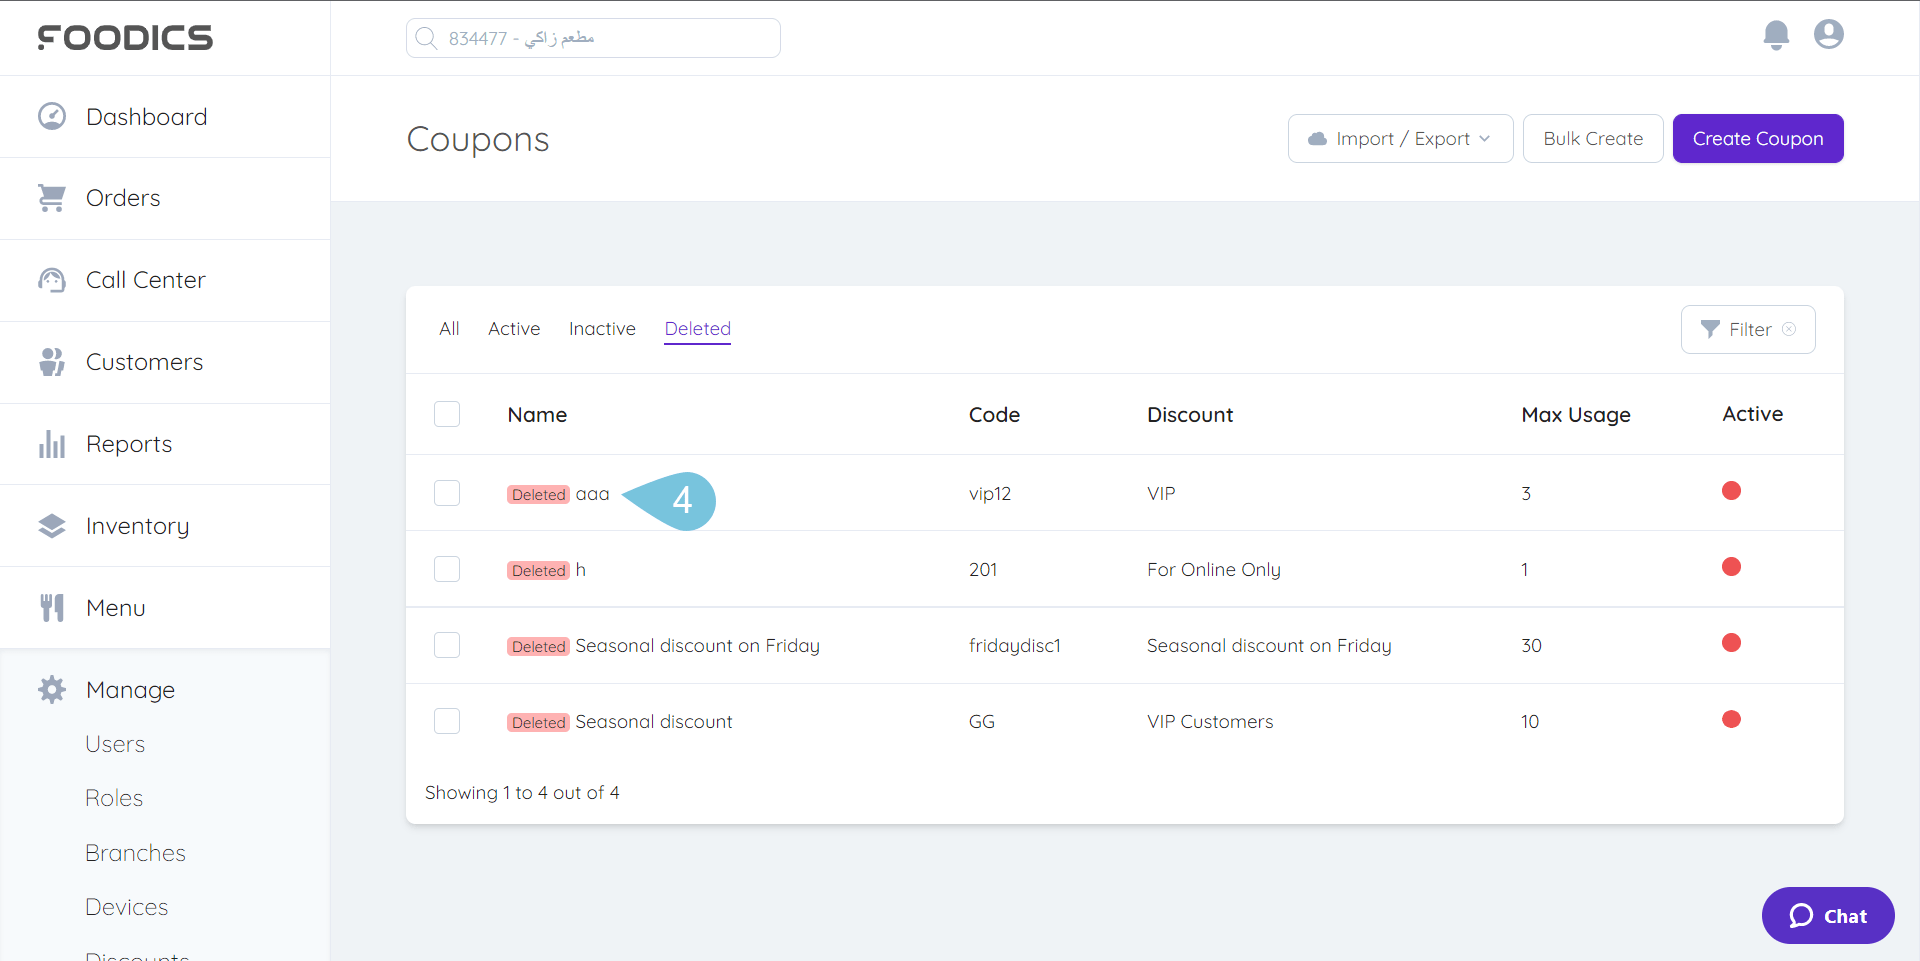Click the Create Coupon button
1920x961 pixels.
pyautogui.click(x=1758, y=139)
